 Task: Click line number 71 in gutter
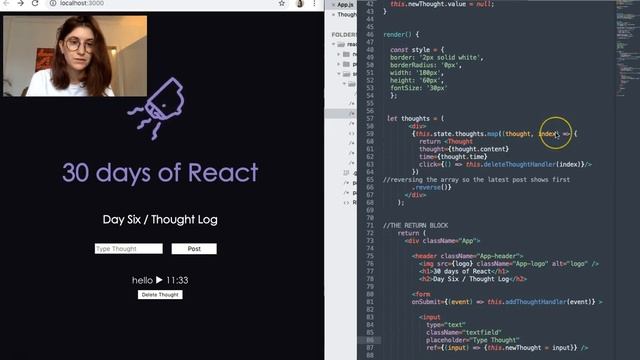click(x=370, y=225)
